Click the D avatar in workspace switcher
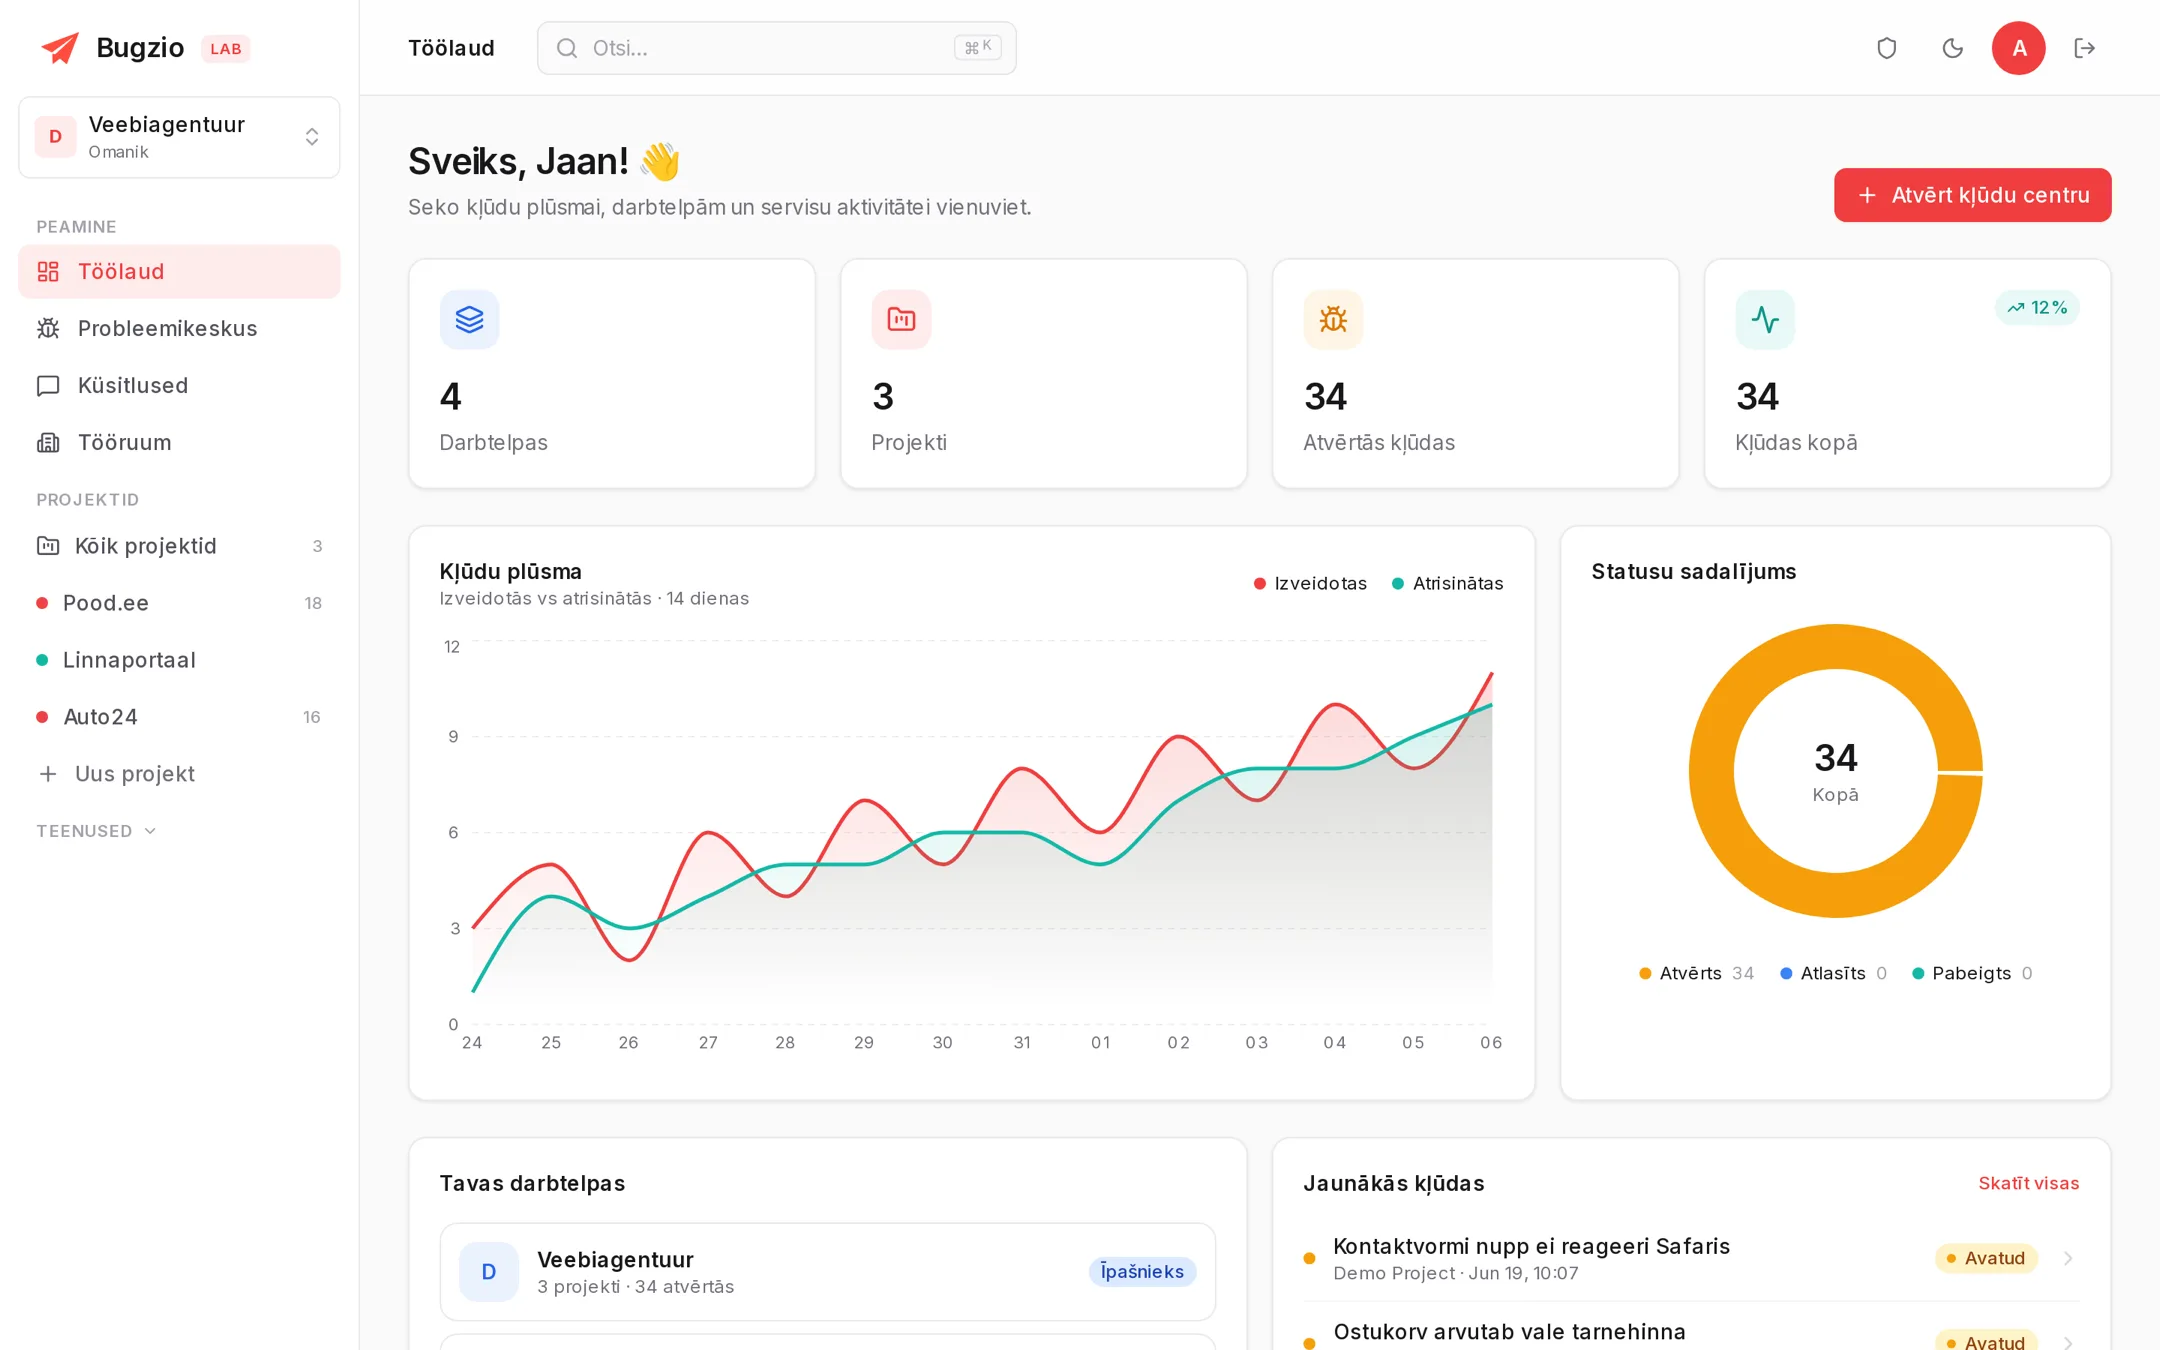Screen dimensions: 2160x1350 click(x=56, y=137)
